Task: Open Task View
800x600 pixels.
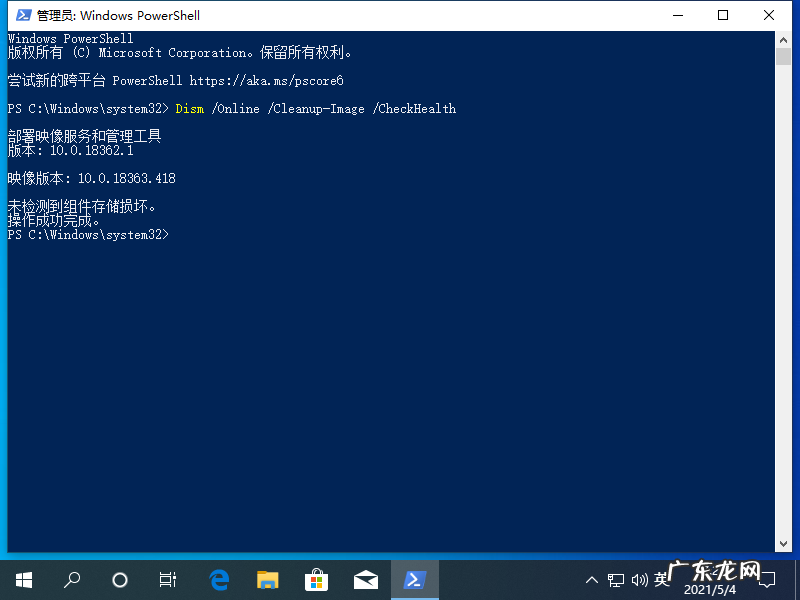Action: (x=167, y=579)
